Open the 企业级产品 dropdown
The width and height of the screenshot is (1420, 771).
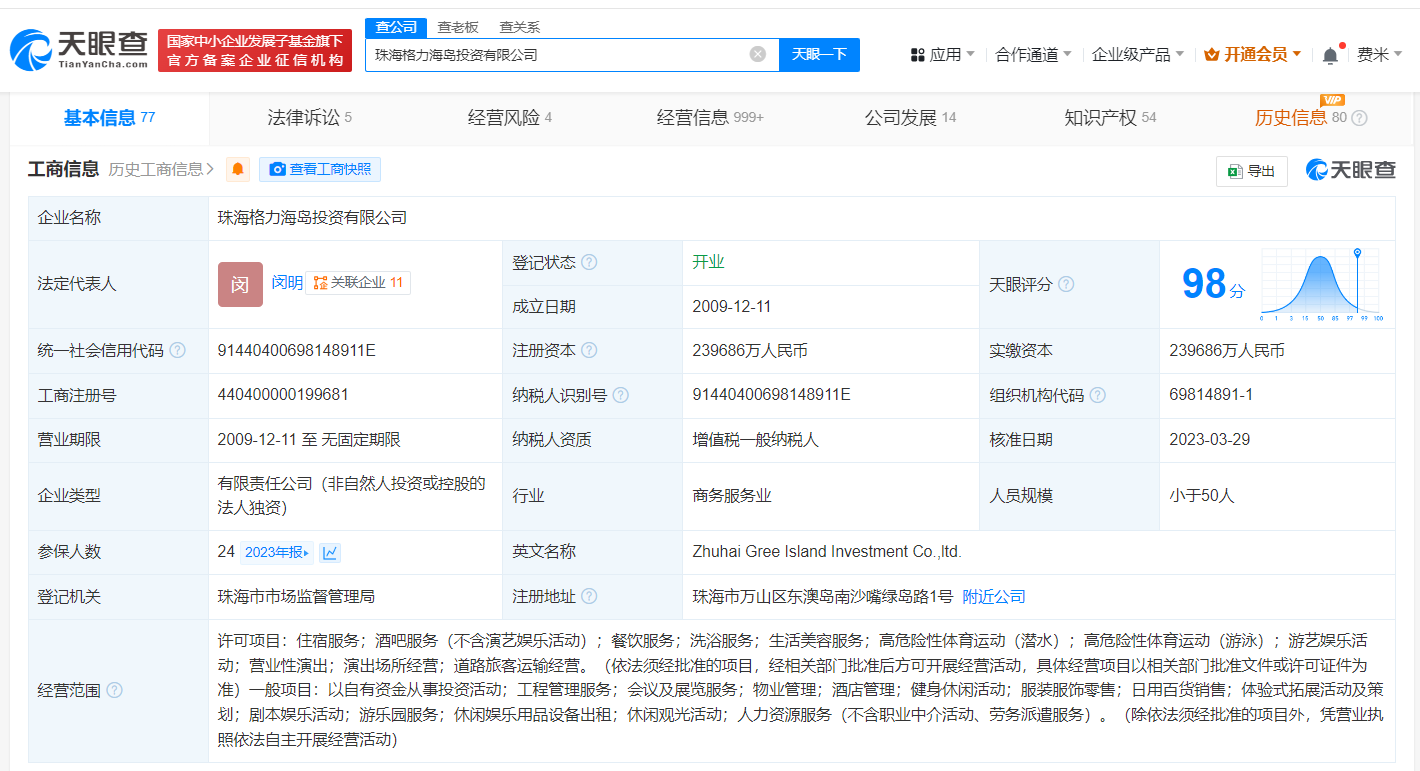pos(1137,55)
